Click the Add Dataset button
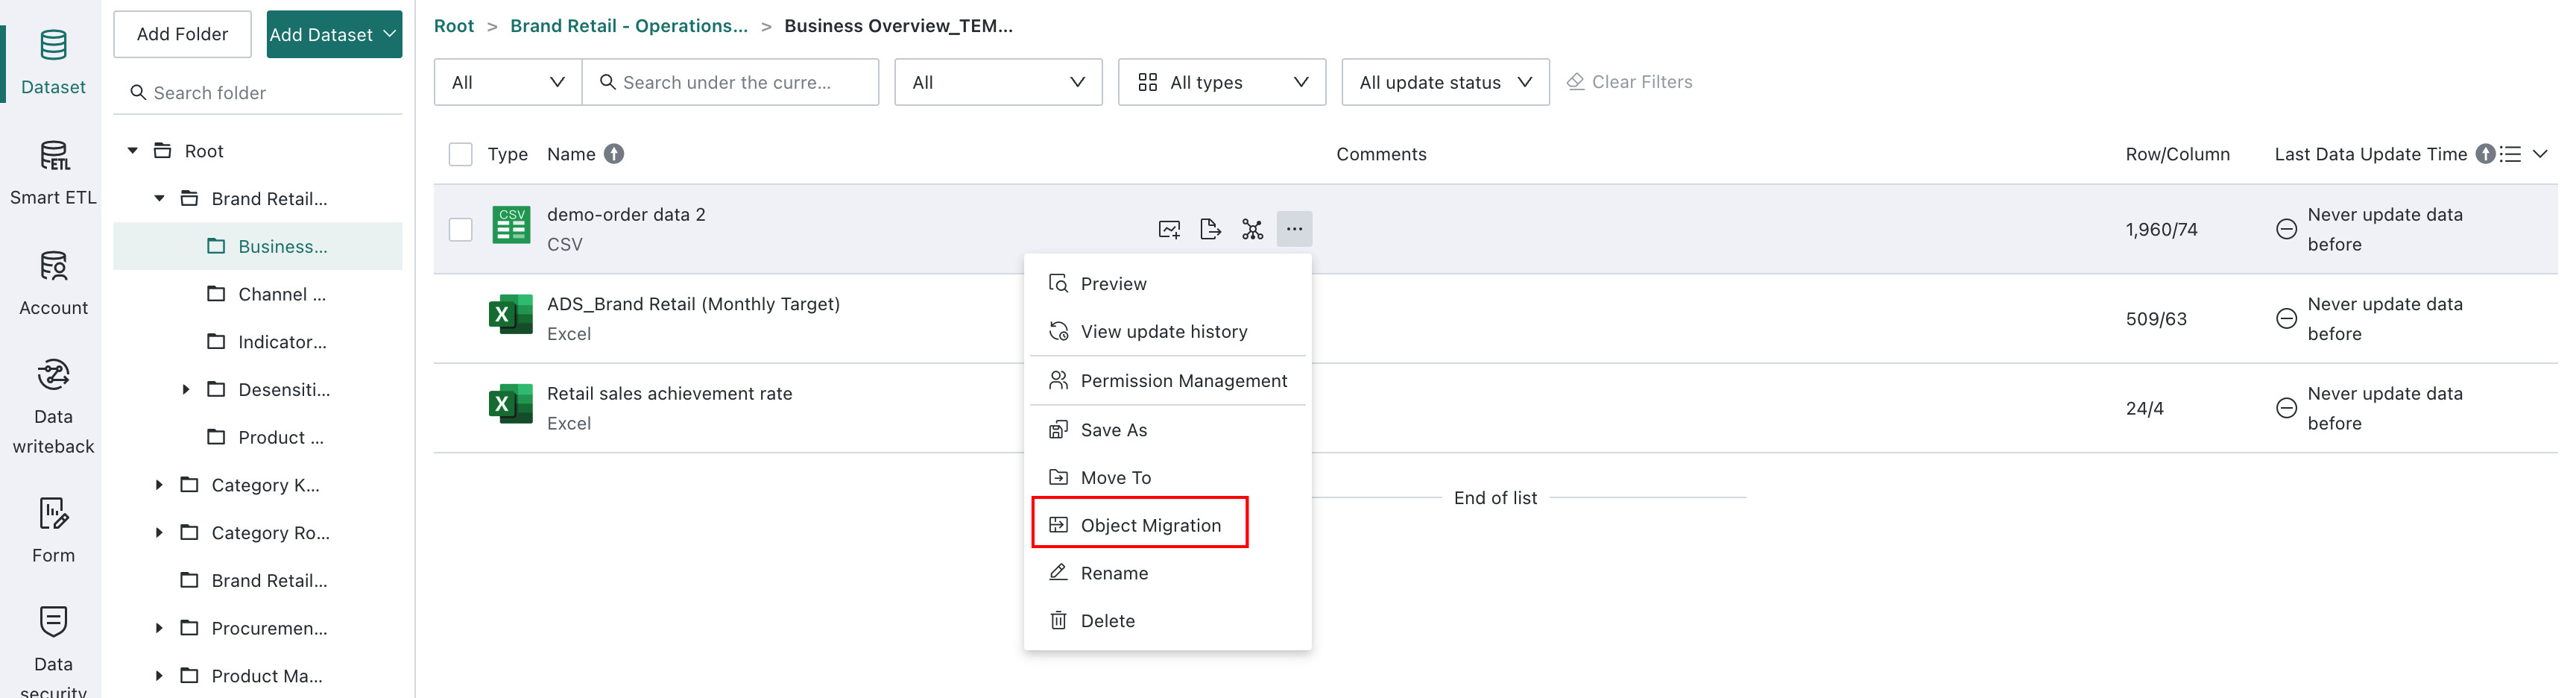The image size is (2576, 698). pos(334,34)
